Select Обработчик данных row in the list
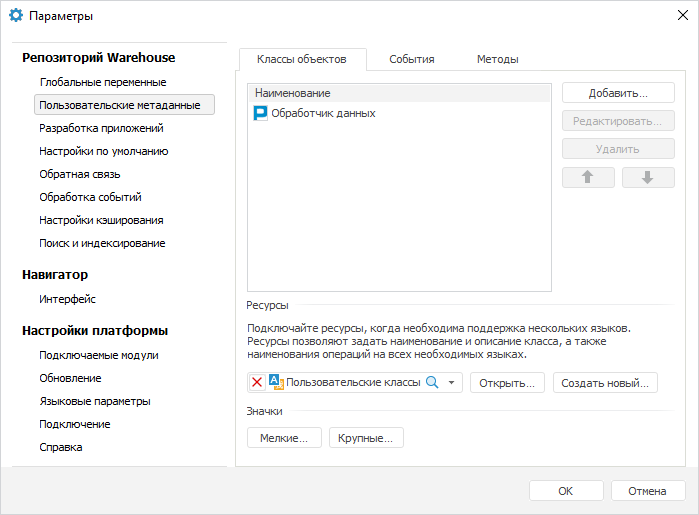 coord(323,114)
